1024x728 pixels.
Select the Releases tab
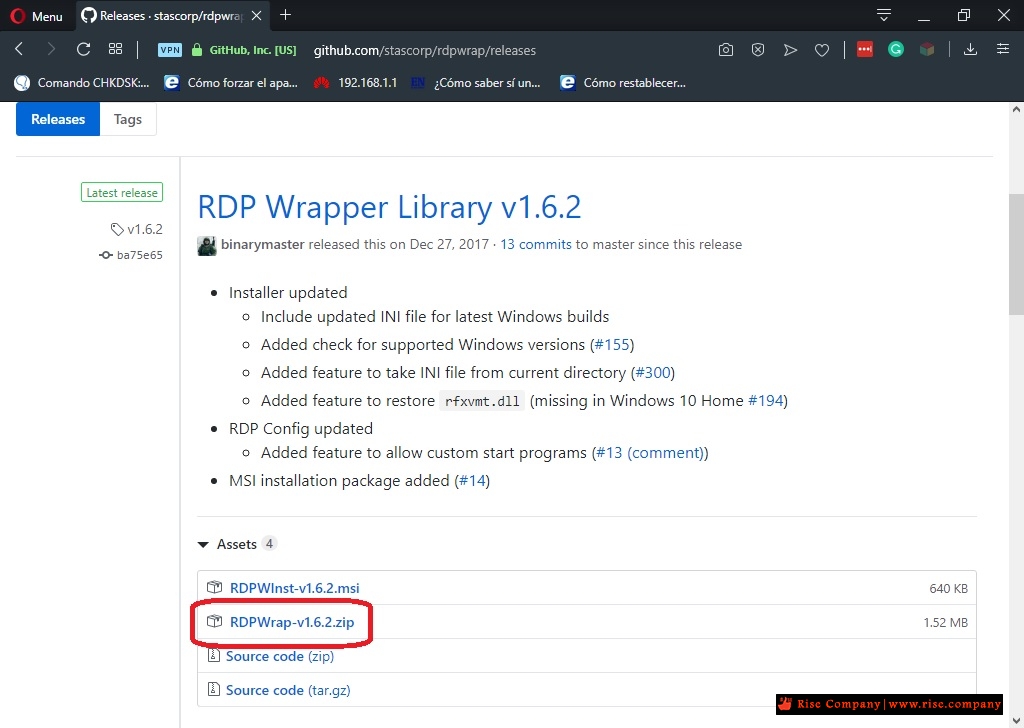tap(58, 119)
